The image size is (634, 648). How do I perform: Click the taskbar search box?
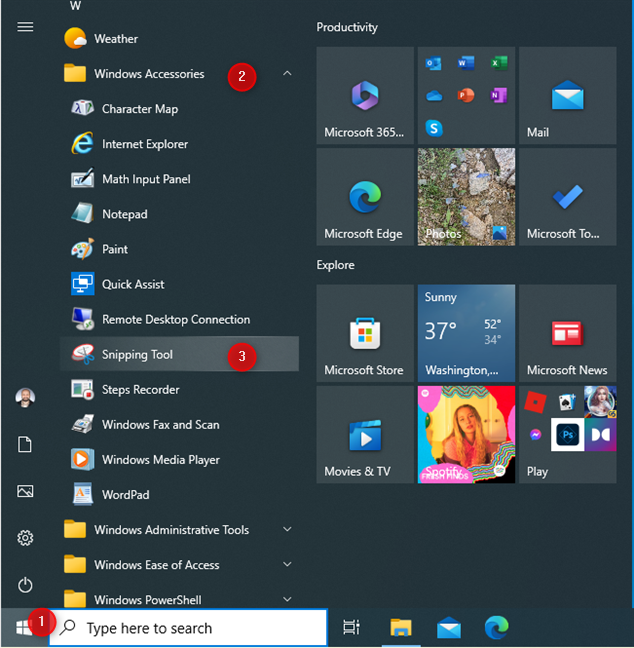(188, 628)
